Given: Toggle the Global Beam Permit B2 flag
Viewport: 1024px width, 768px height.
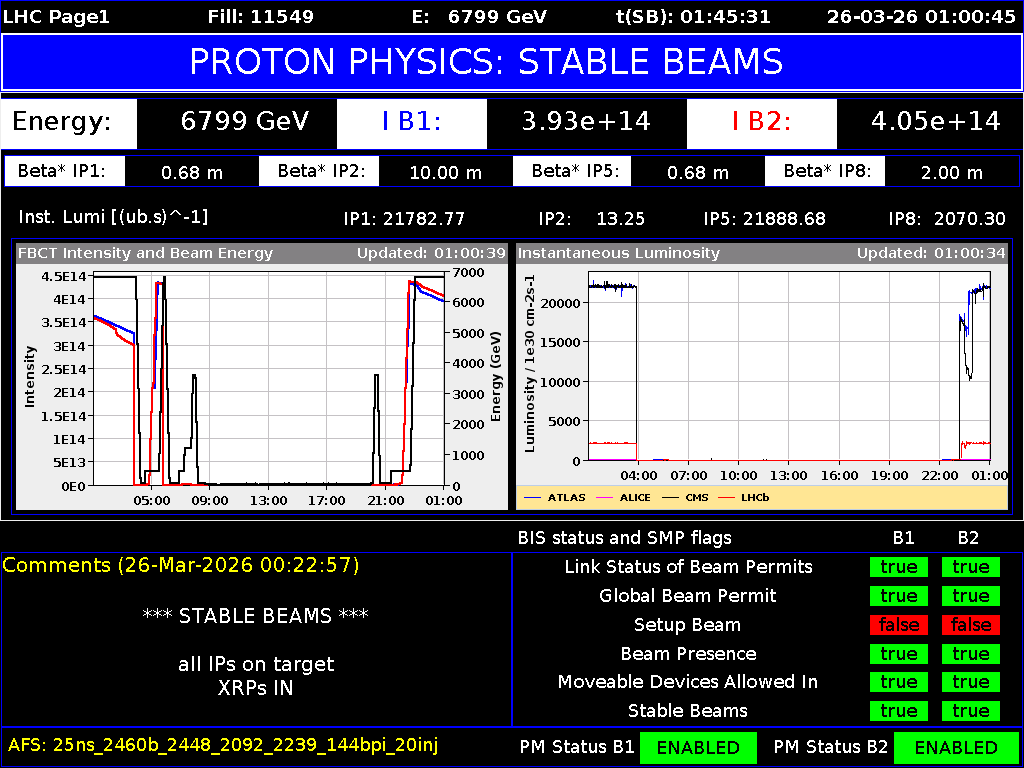Looking at the screenshot, I should click(968, 595).
